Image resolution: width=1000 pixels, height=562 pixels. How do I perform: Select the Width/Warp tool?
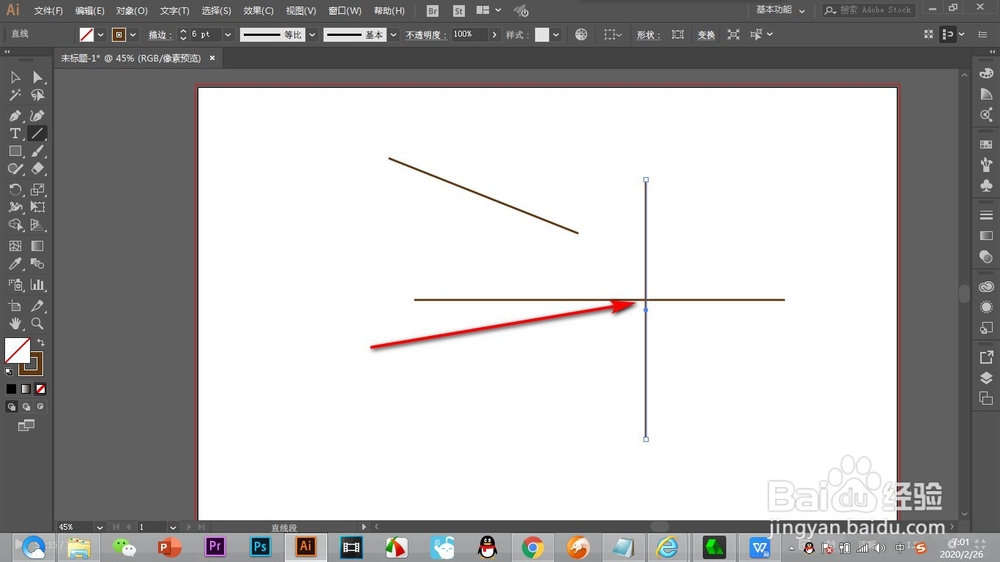15,207
